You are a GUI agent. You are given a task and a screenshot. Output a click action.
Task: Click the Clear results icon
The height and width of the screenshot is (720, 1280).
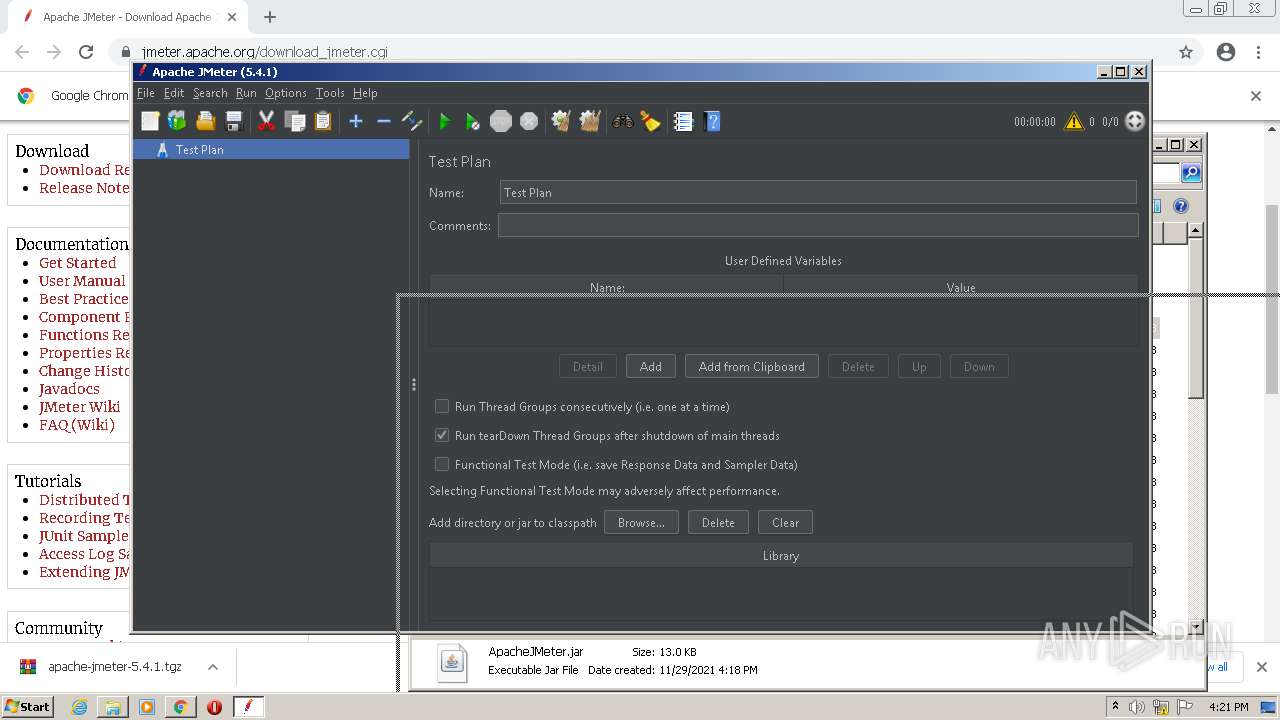561,121
